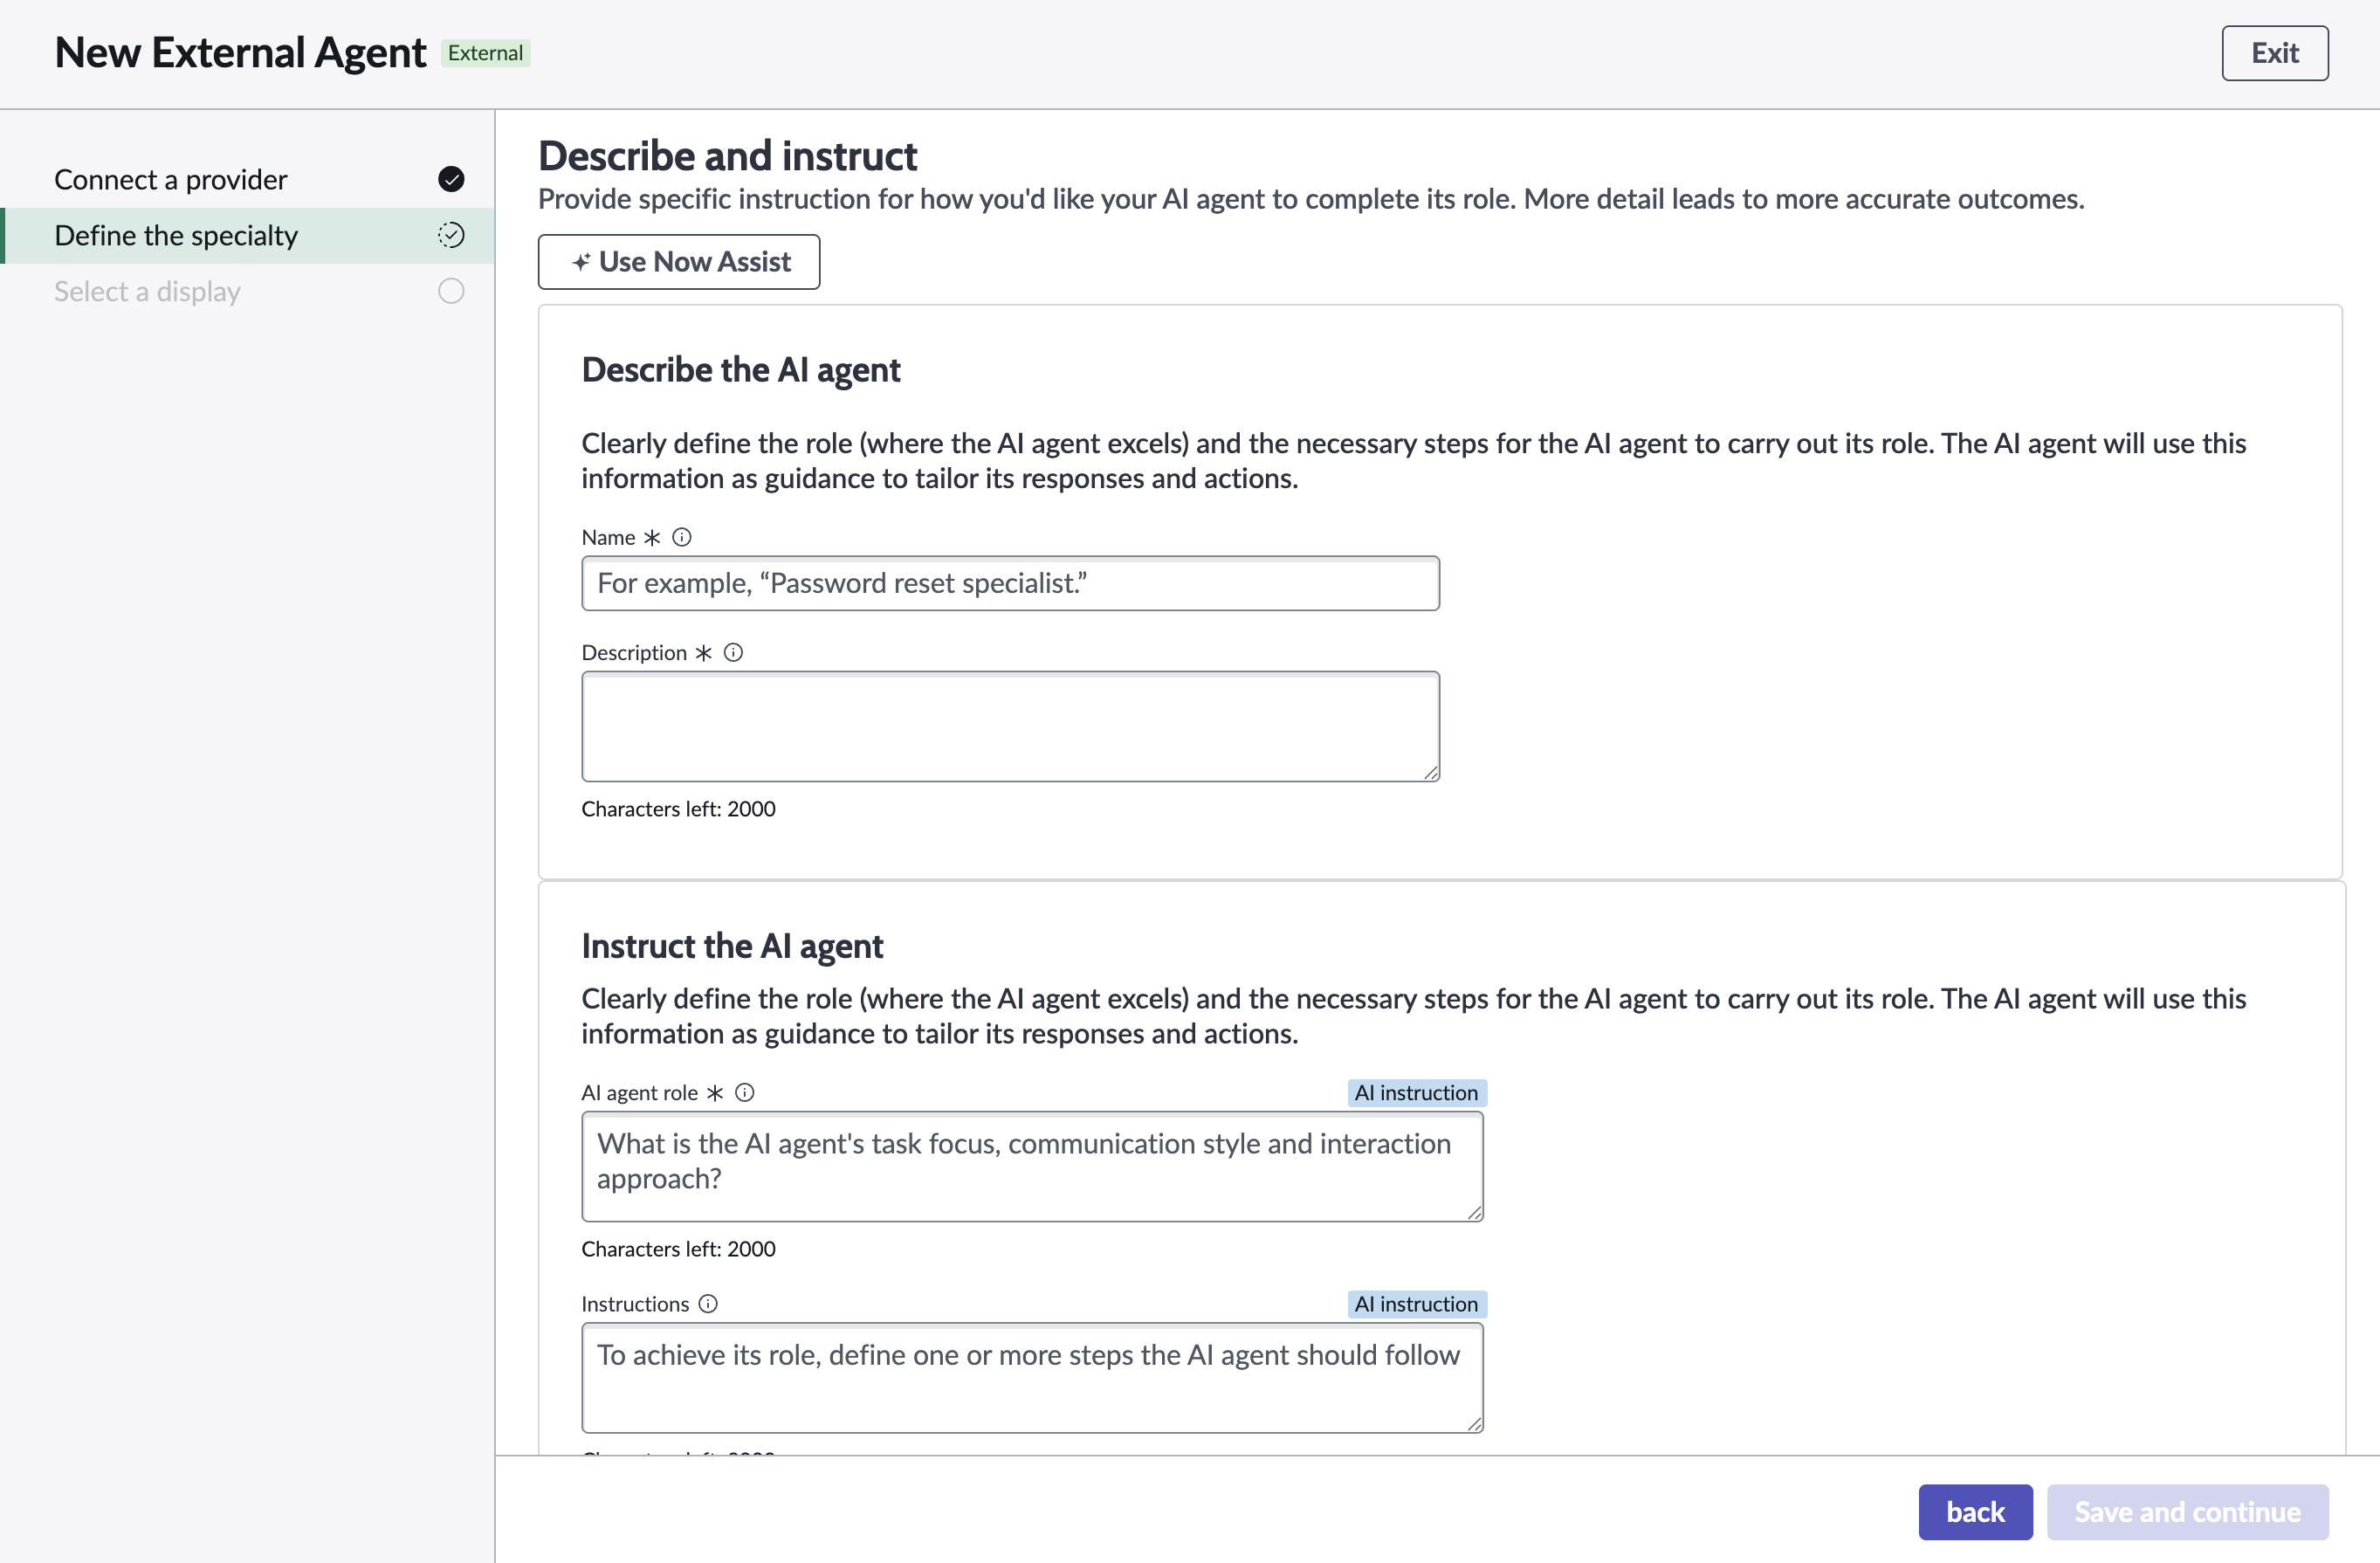
Task: Click the empty circle for Select a display
Action: (x=451, y=291)
